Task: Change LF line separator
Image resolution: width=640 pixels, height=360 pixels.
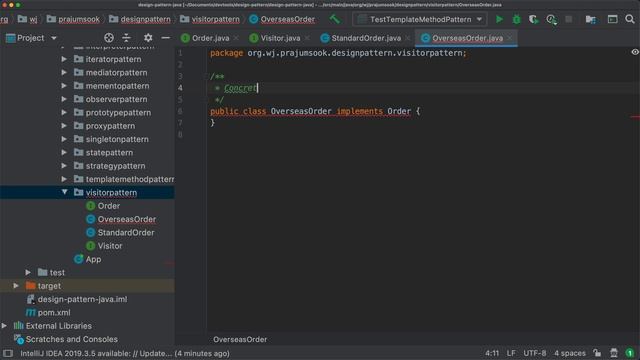Action: 511,353
